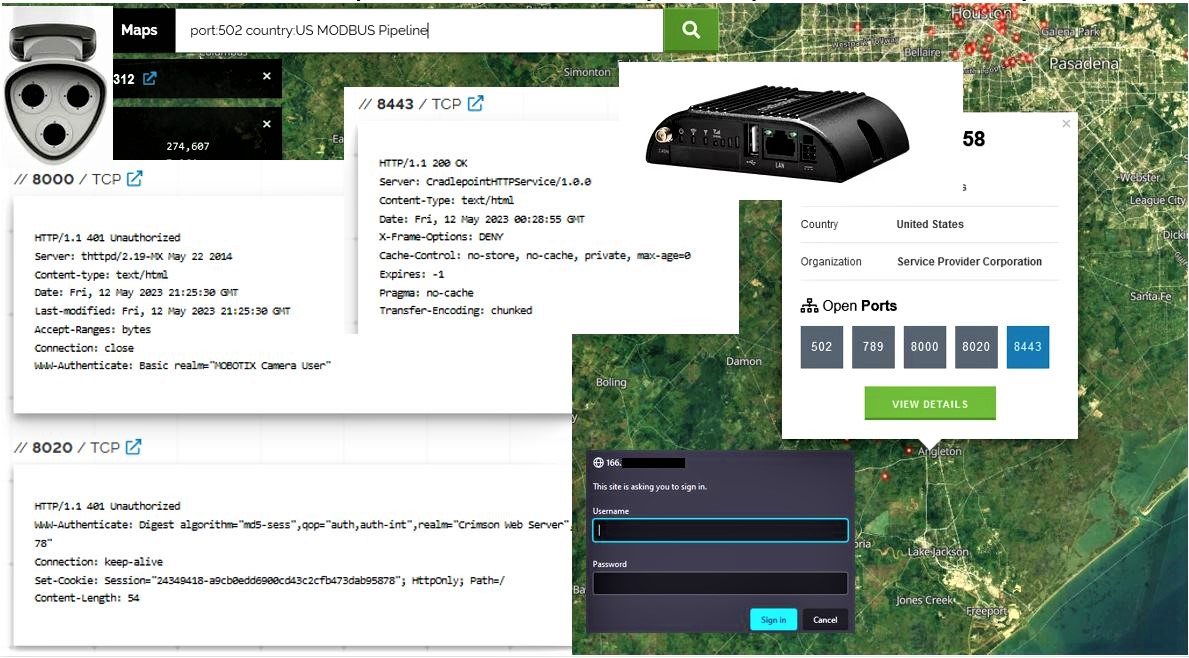Focus the search query input field
Image resolution: width=1189 pixels, height=658 pixels.
point(419,30)
